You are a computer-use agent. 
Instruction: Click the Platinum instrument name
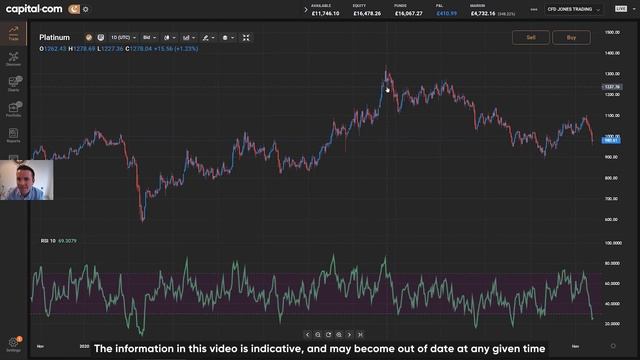pyautogui.click(x=54, y=38)
